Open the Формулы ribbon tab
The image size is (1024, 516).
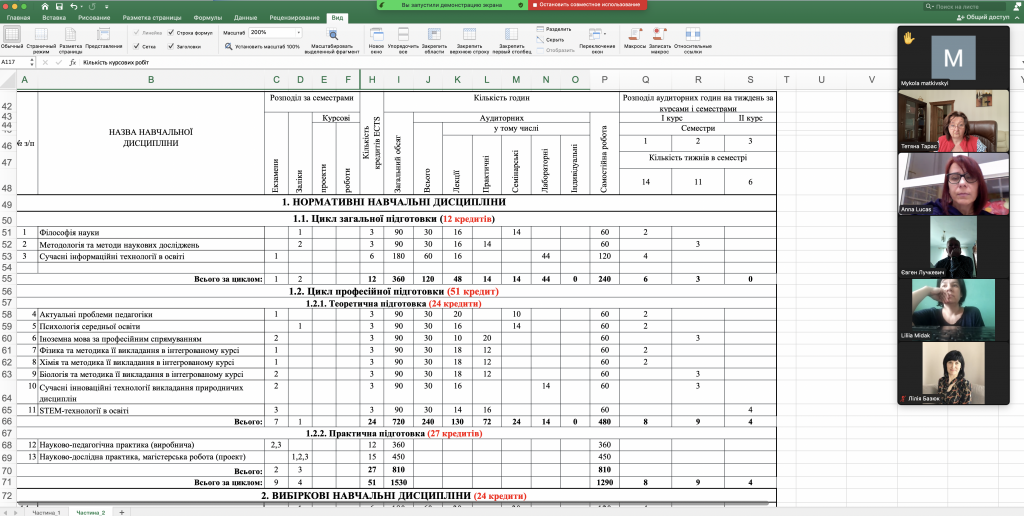point(208,18)
